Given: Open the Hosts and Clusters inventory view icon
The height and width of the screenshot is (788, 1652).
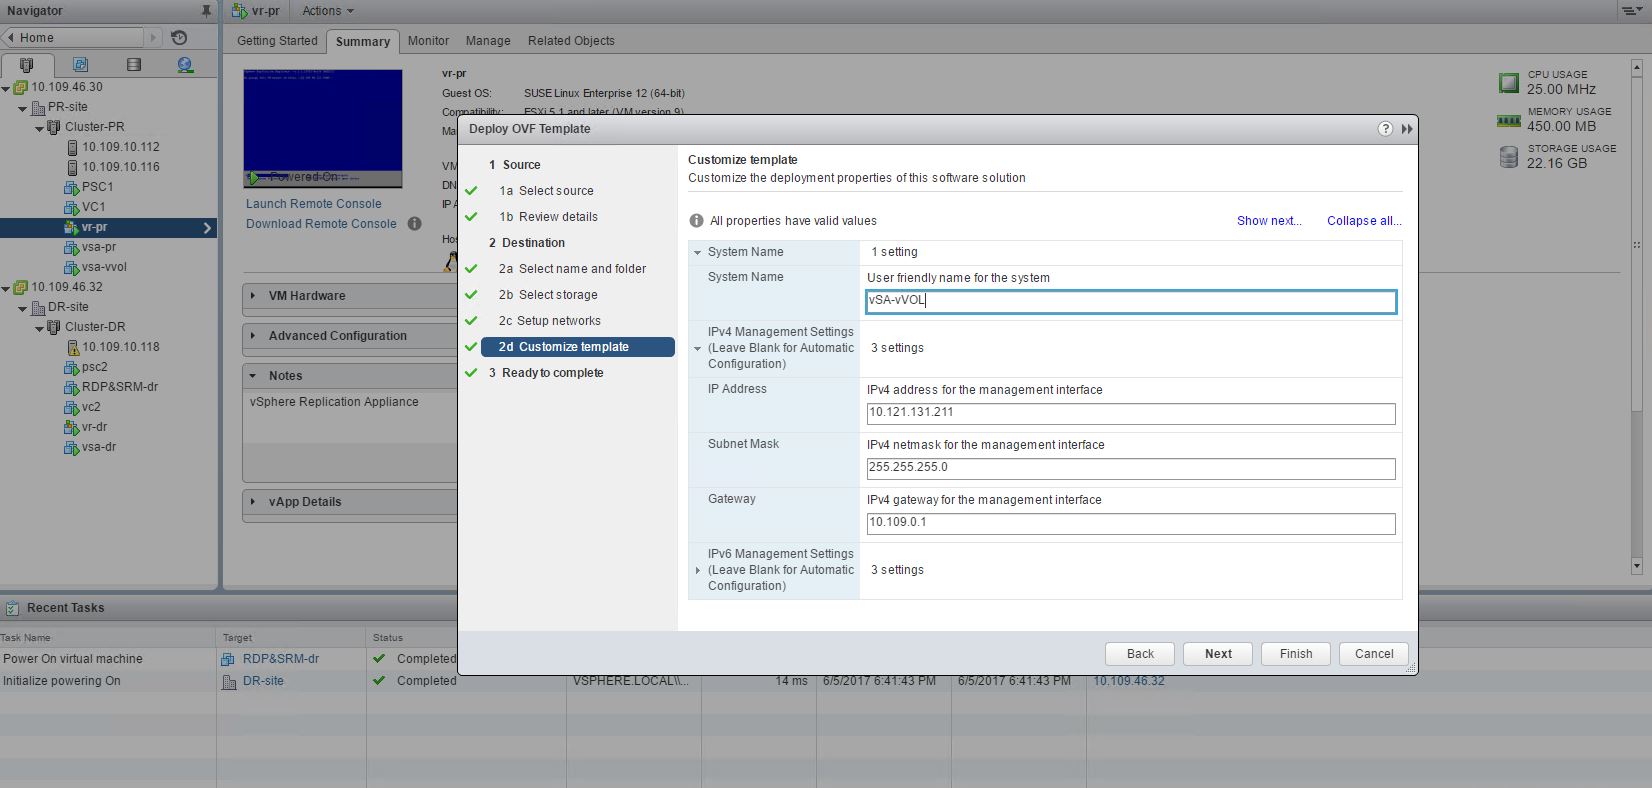Looking at the screenshot, I should pyautogui.click(x=27, y=65).
